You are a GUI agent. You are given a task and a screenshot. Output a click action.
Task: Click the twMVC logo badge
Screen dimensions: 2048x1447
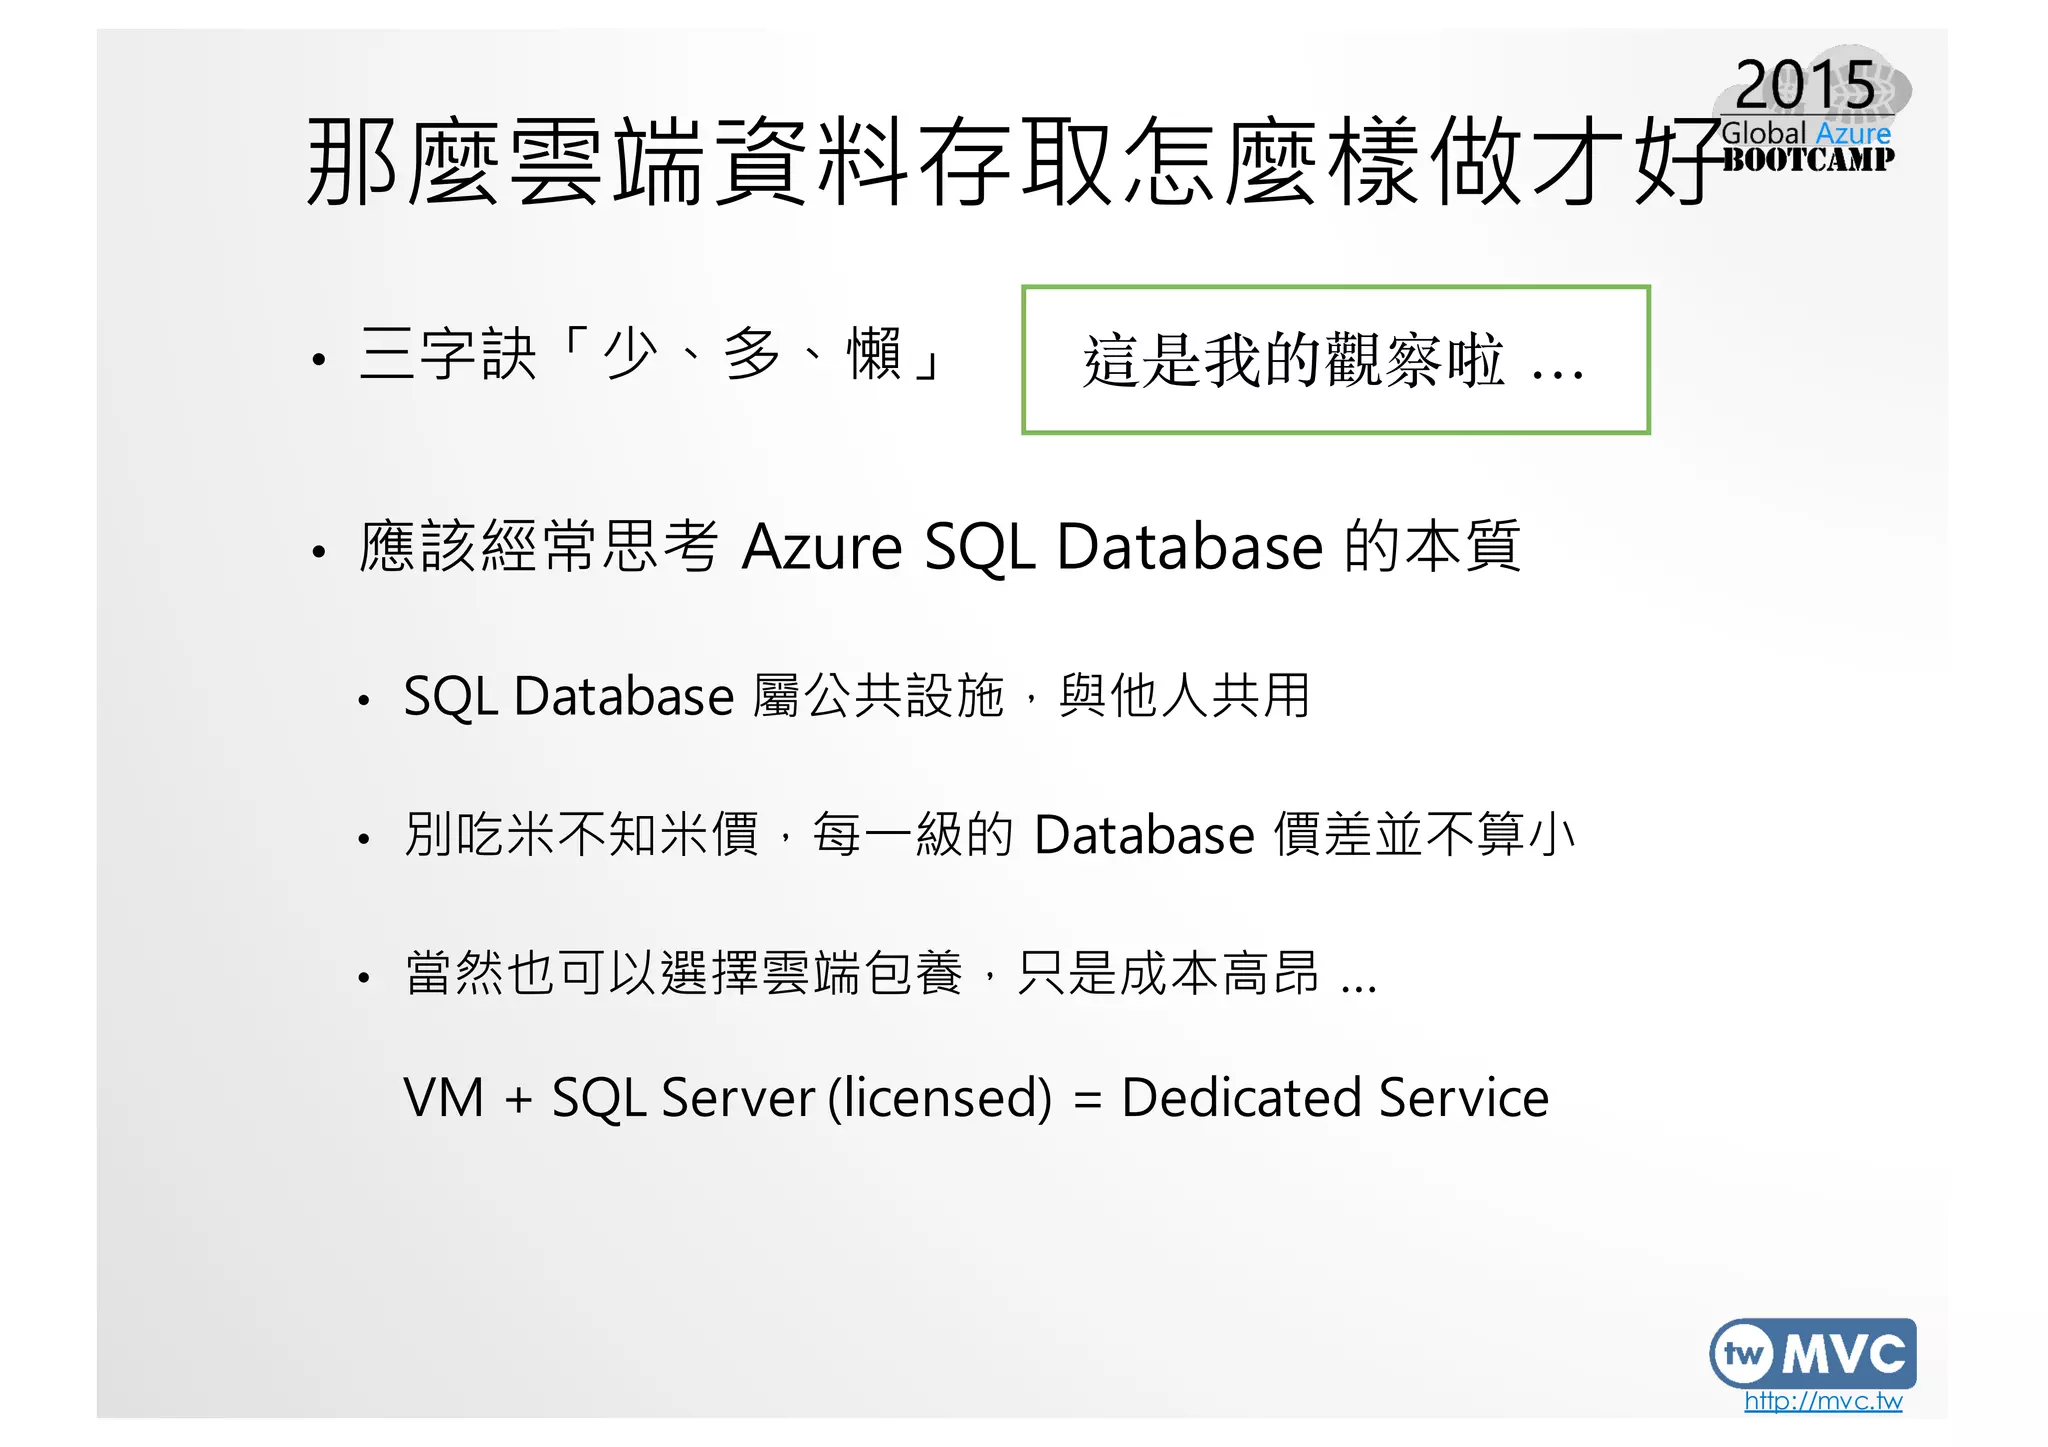pos(1812,1353)
